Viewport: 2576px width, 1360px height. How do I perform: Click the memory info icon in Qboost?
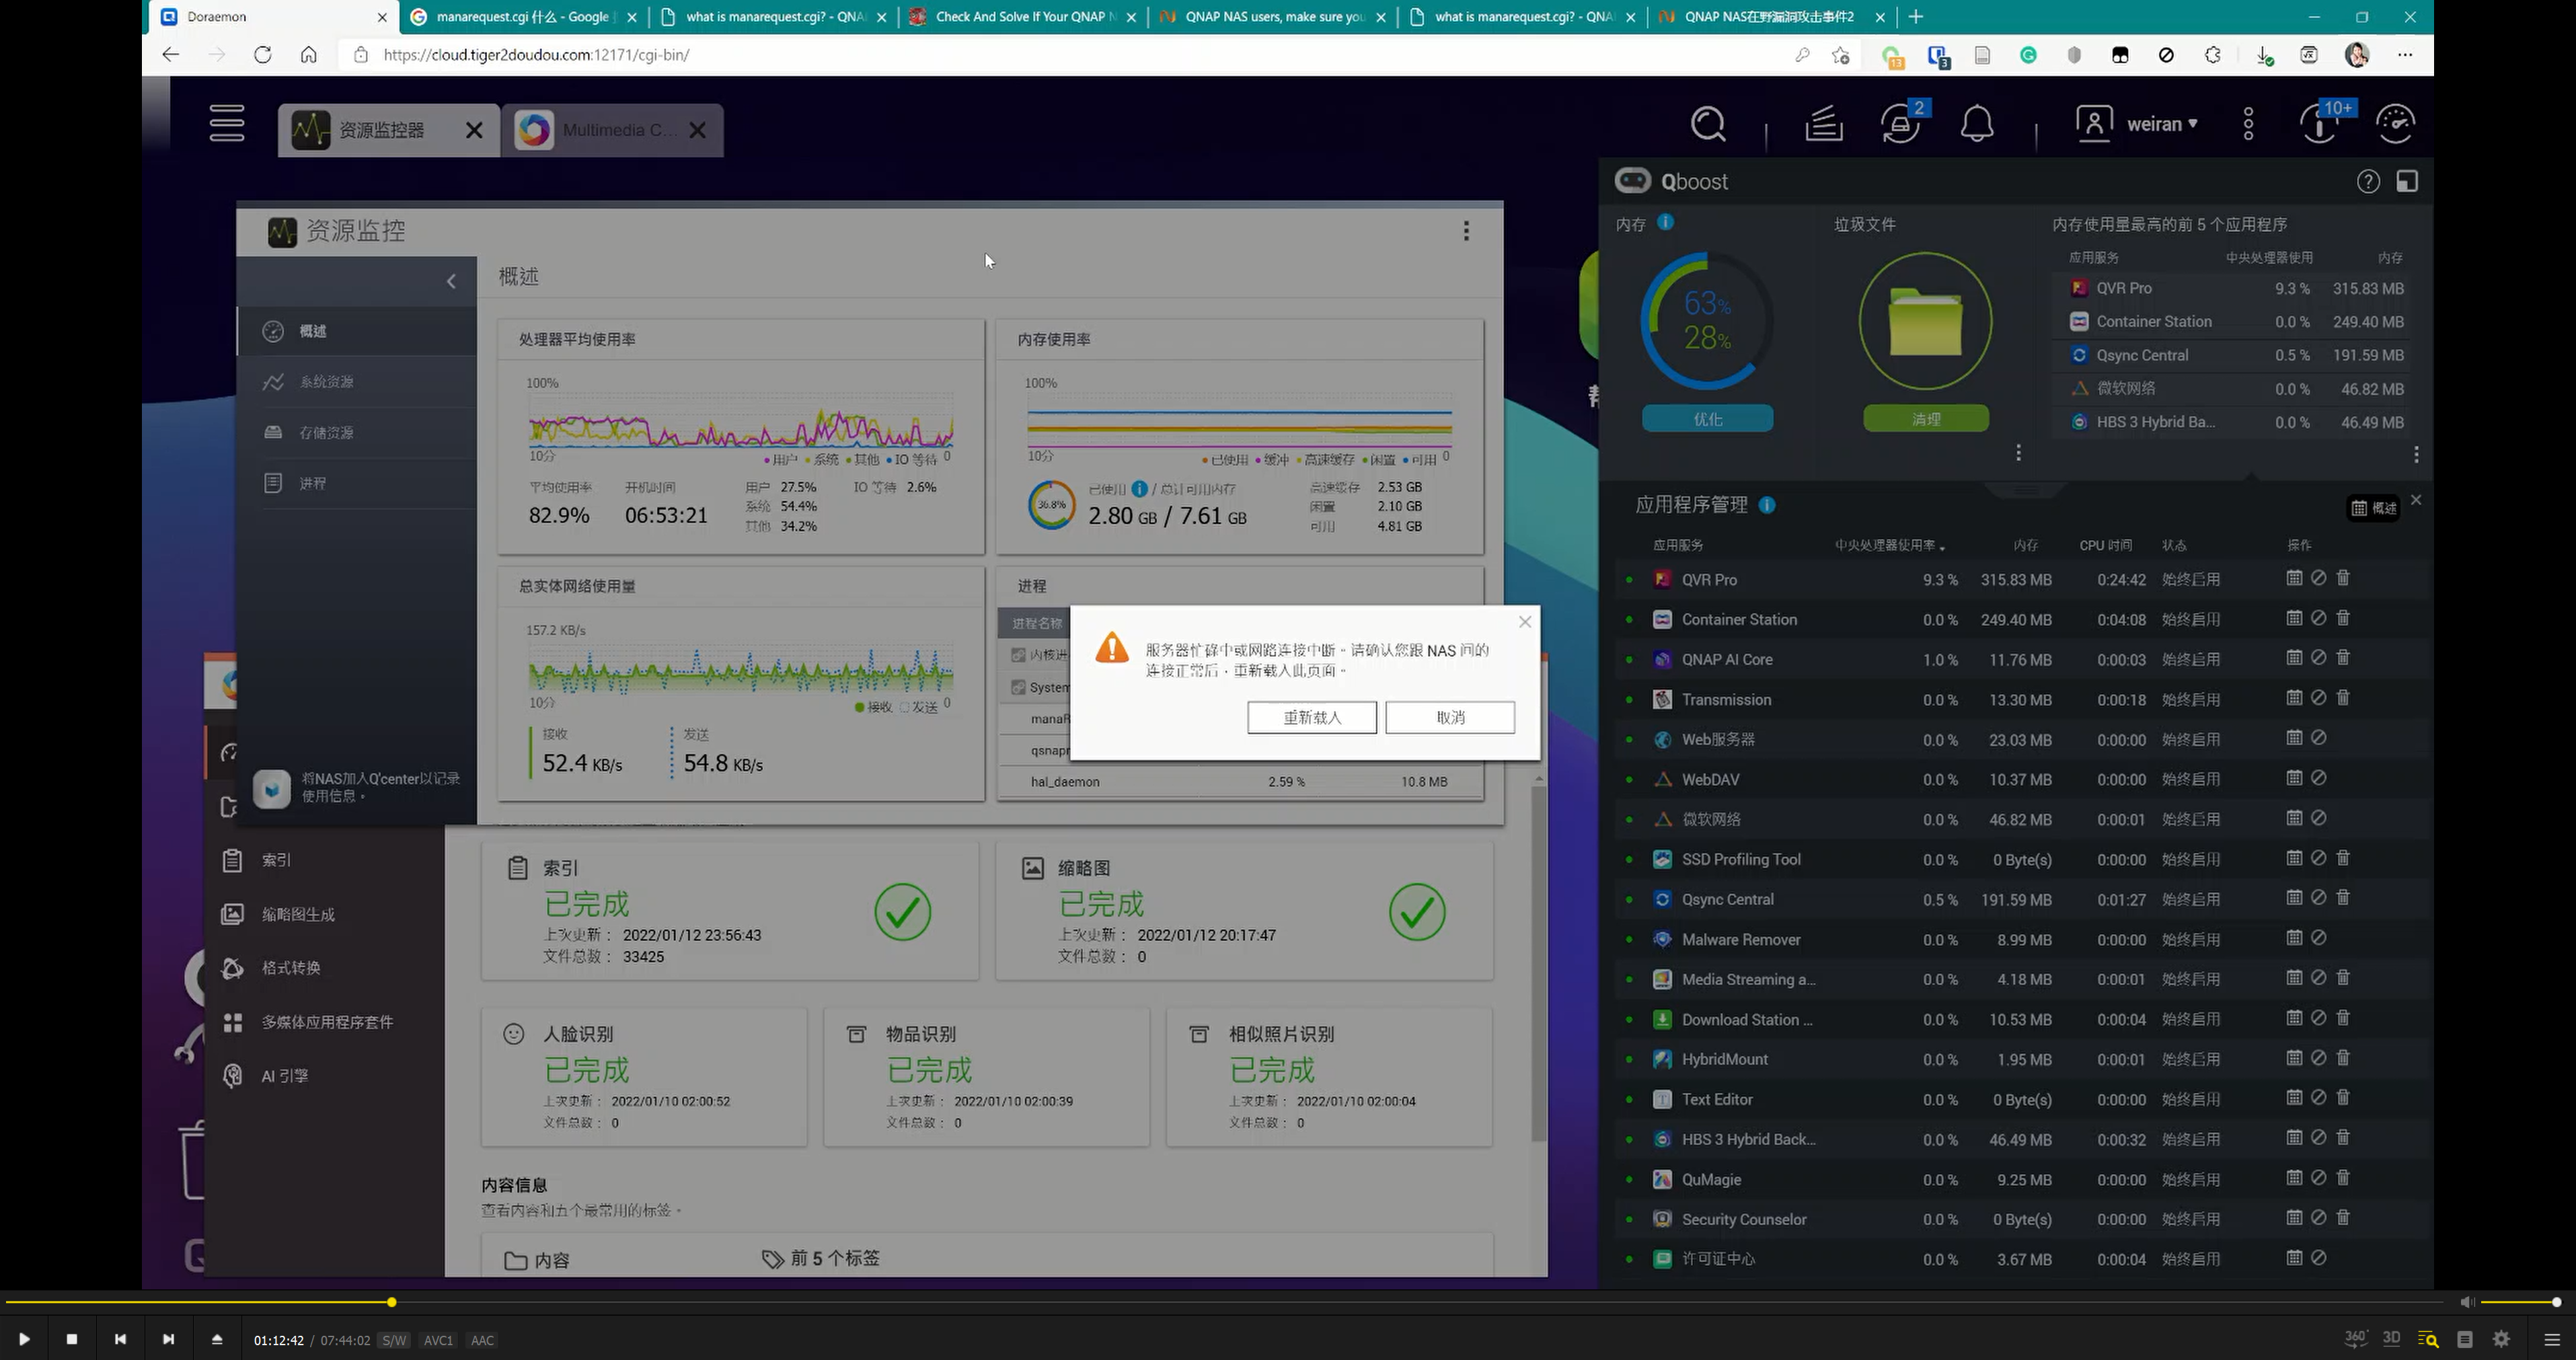click(x=1666, y=223)
